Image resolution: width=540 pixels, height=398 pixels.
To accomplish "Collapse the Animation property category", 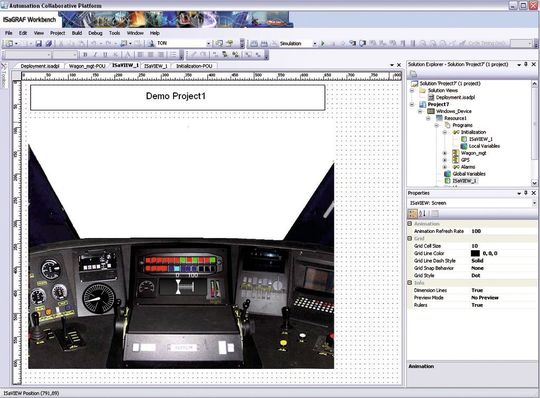I will point(410,223).
